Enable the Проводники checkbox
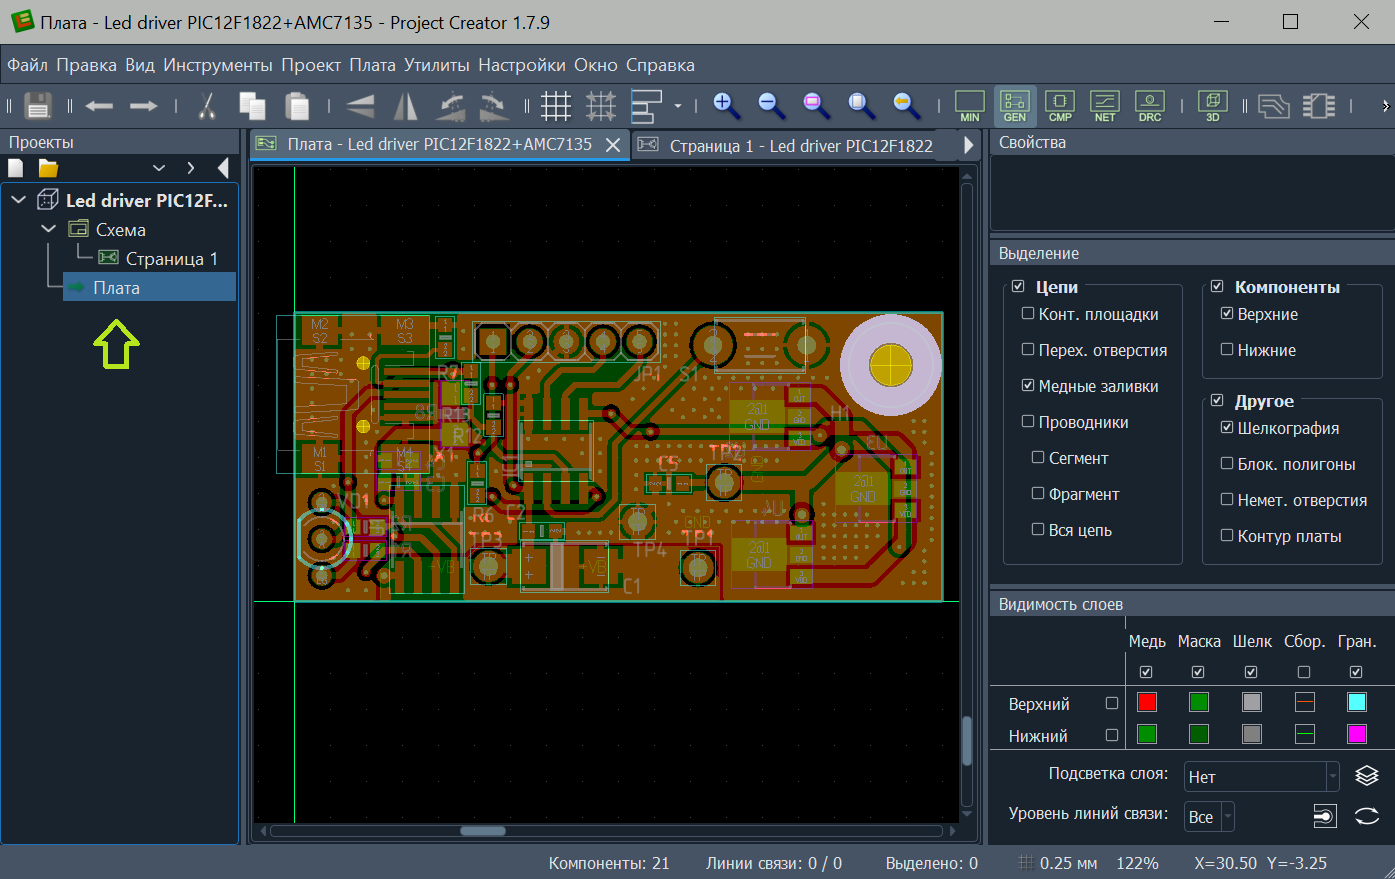Screen dimensions: 1395x879 coord(1028,422)
